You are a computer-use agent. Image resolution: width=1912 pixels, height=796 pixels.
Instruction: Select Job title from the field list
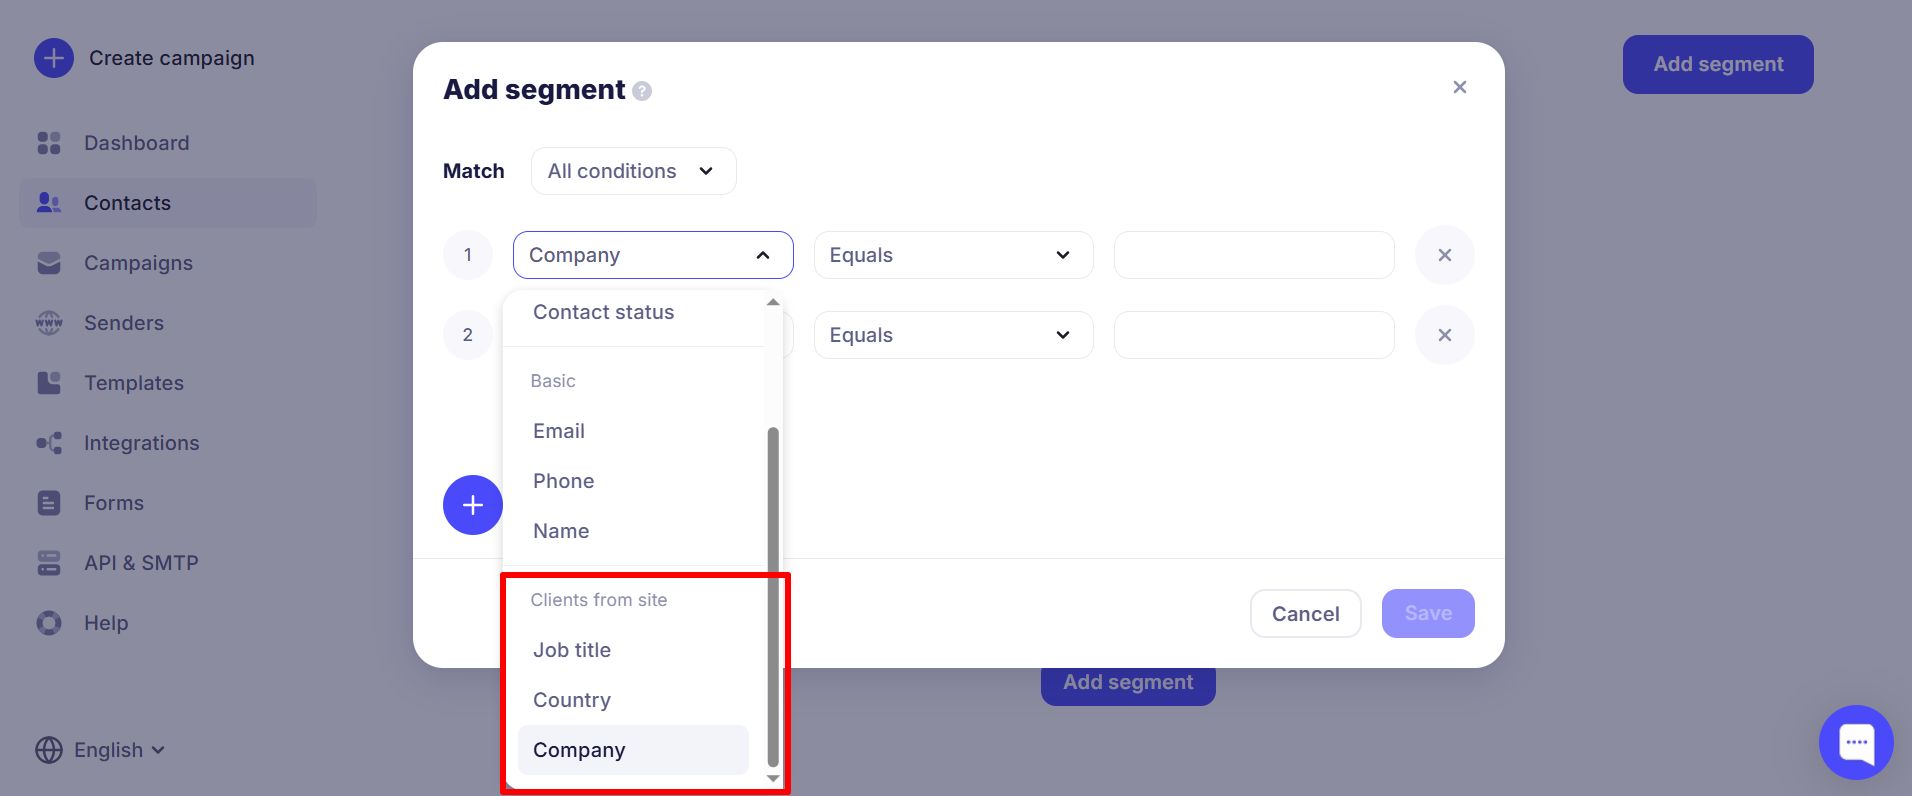(572, 650)
